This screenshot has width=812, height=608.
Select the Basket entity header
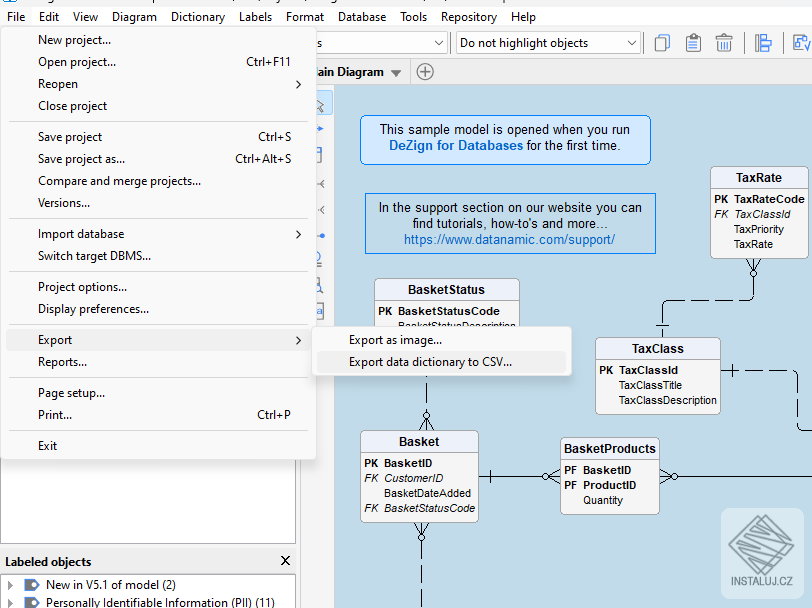click(x=419, y=442)
